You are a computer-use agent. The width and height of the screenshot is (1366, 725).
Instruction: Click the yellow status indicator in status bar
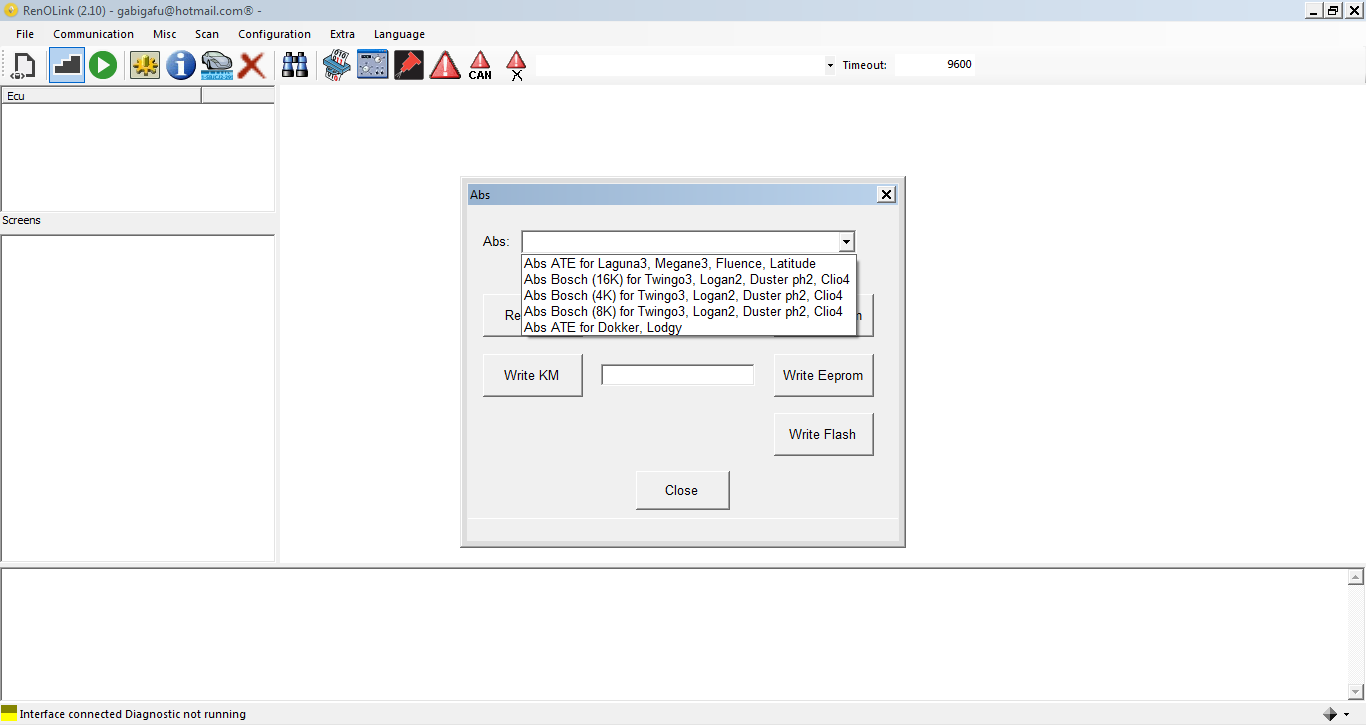pos(9,713)
